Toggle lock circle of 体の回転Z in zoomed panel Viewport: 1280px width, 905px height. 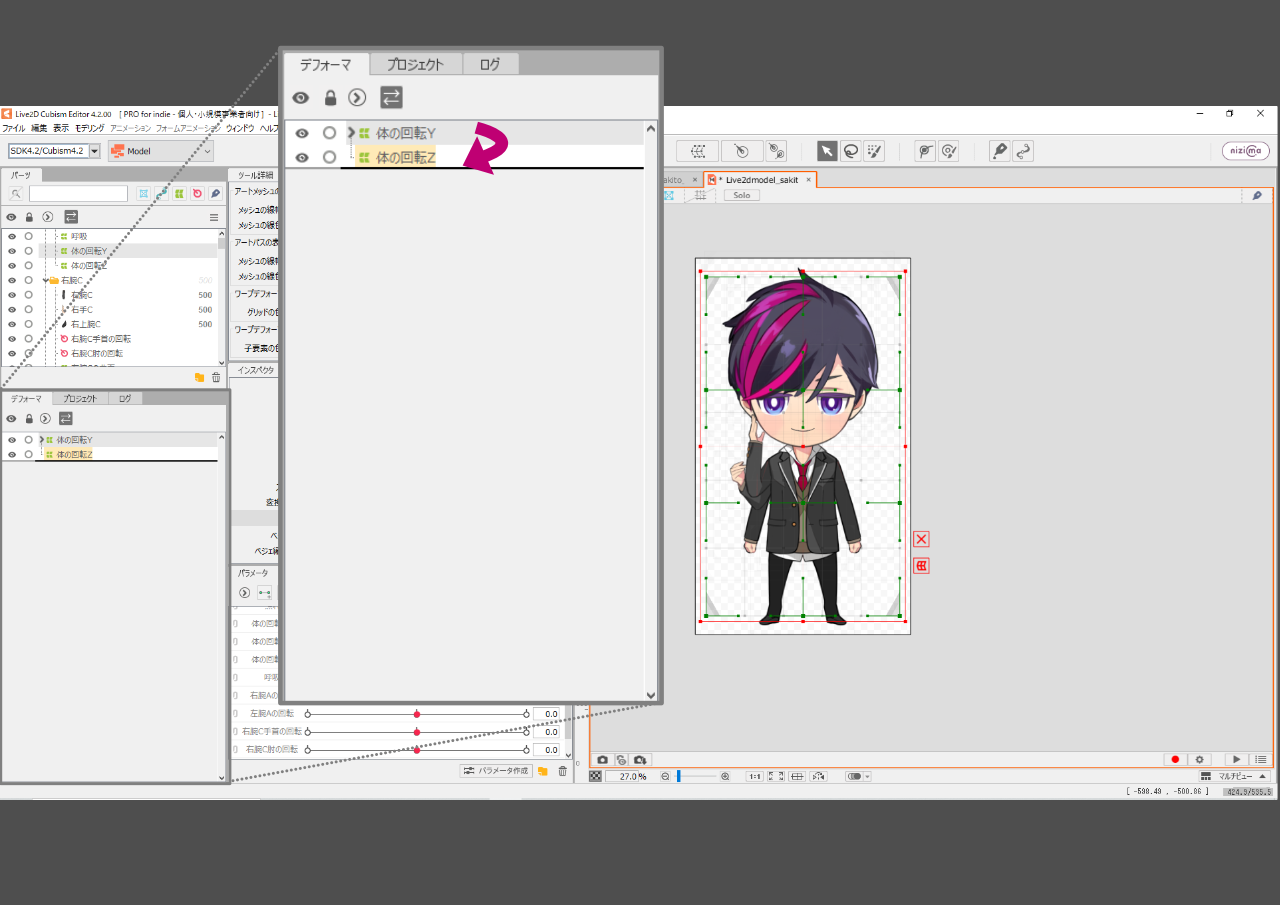(329, 157)
